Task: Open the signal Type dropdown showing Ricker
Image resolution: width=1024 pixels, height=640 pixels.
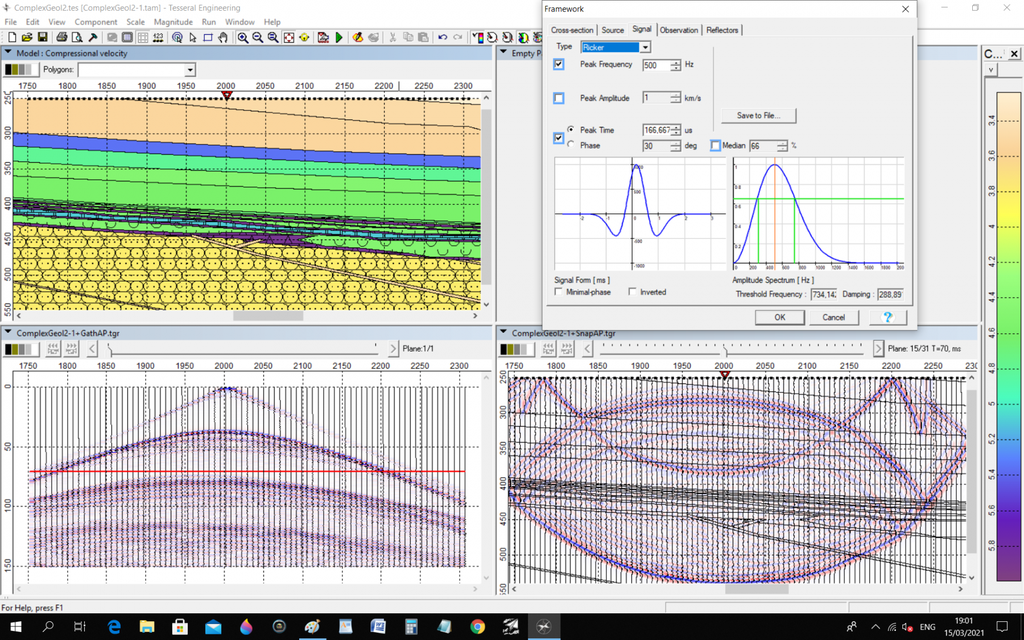Action: [x=645, y=47]
